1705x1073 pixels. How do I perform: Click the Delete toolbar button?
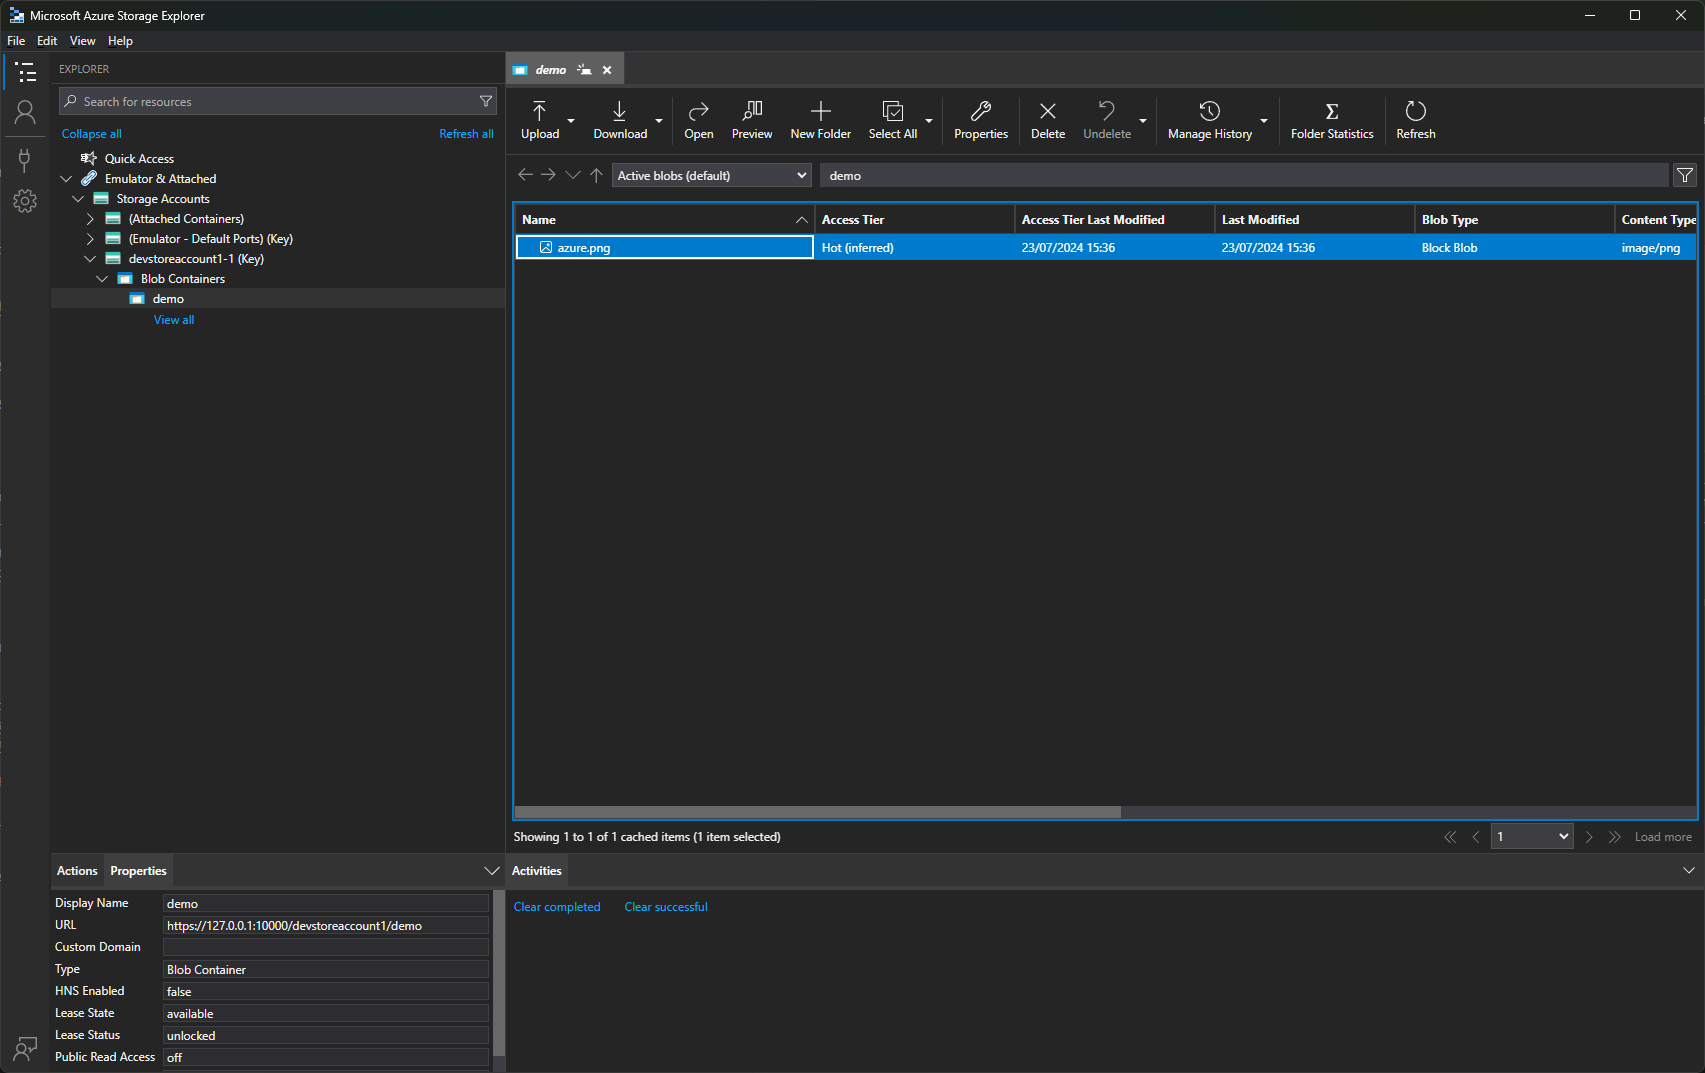1048,121
